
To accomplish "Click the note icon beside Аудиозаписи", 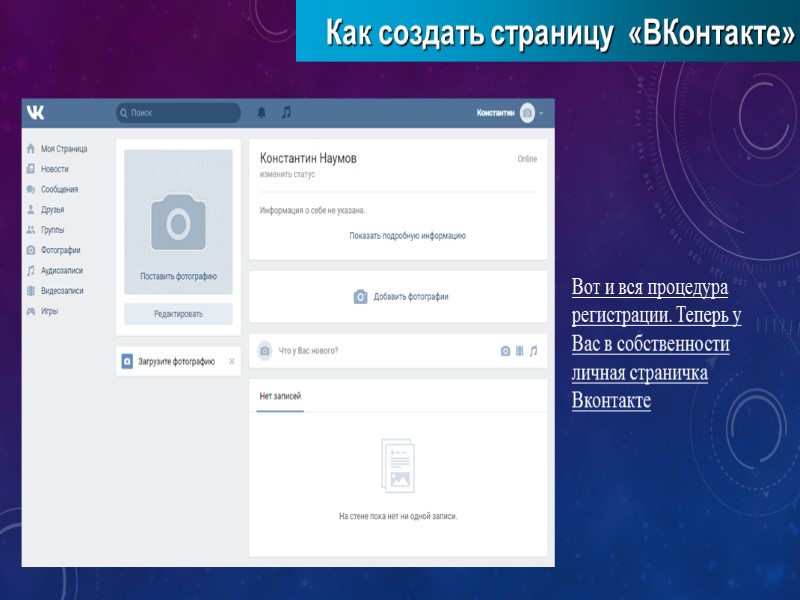I will (31, 270).
